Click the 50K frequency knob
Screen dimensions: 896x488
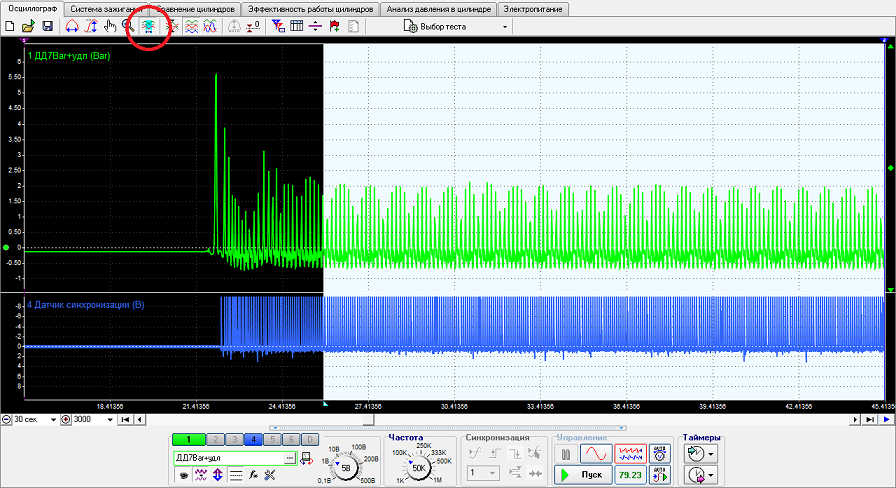[418, 468]
